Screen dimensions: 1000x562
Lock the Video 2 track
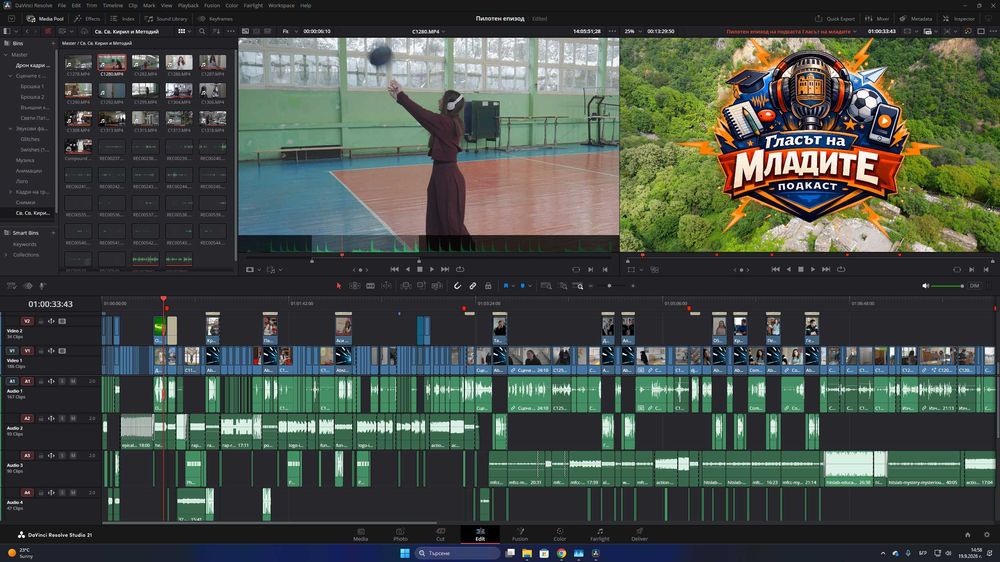41,321
